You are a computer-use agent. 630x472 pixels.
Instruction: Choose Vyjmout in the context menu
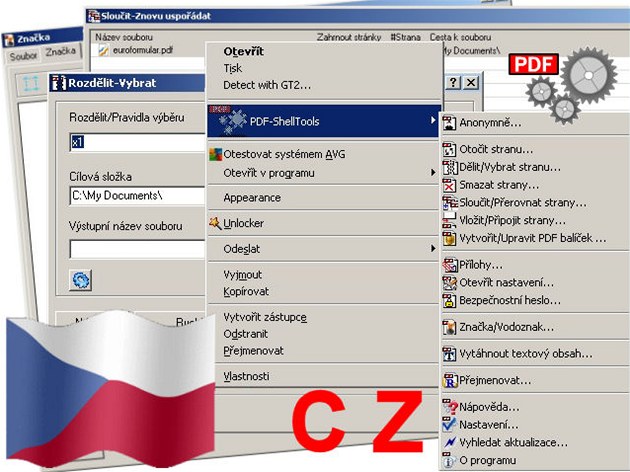click(x=242, y=275)
